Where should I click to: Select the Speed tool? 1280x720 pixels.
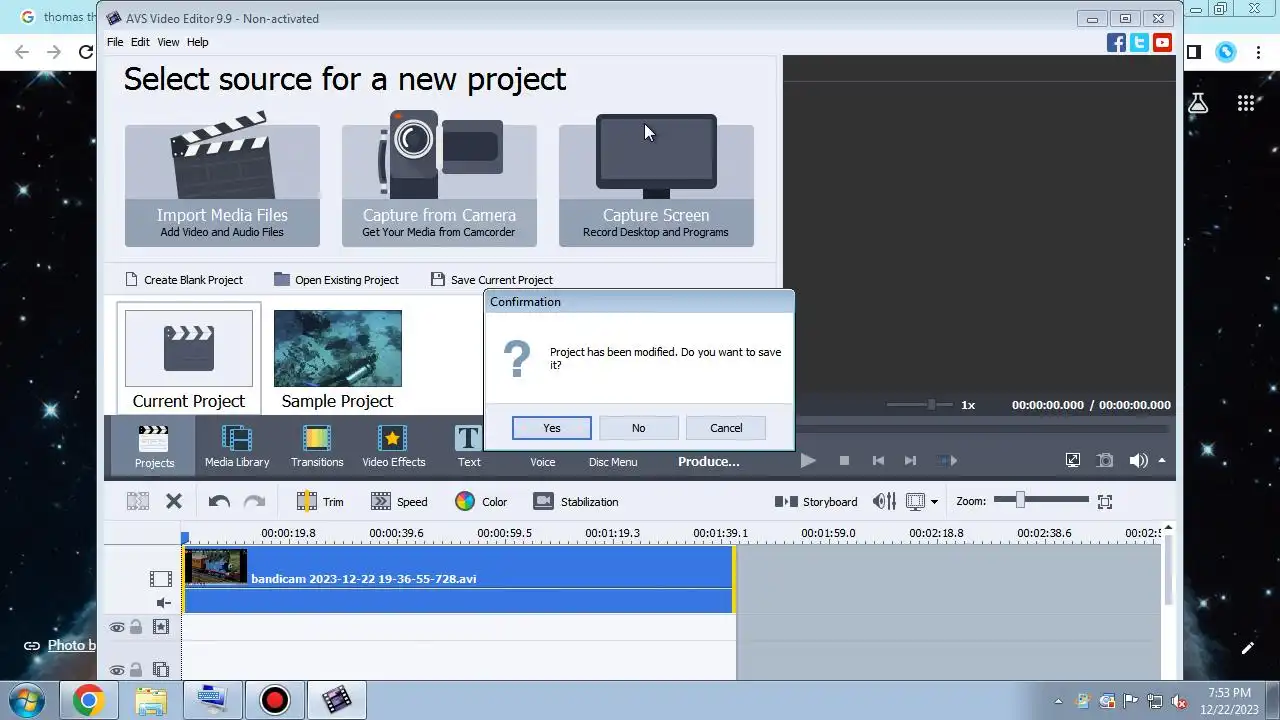pos(399,502)
